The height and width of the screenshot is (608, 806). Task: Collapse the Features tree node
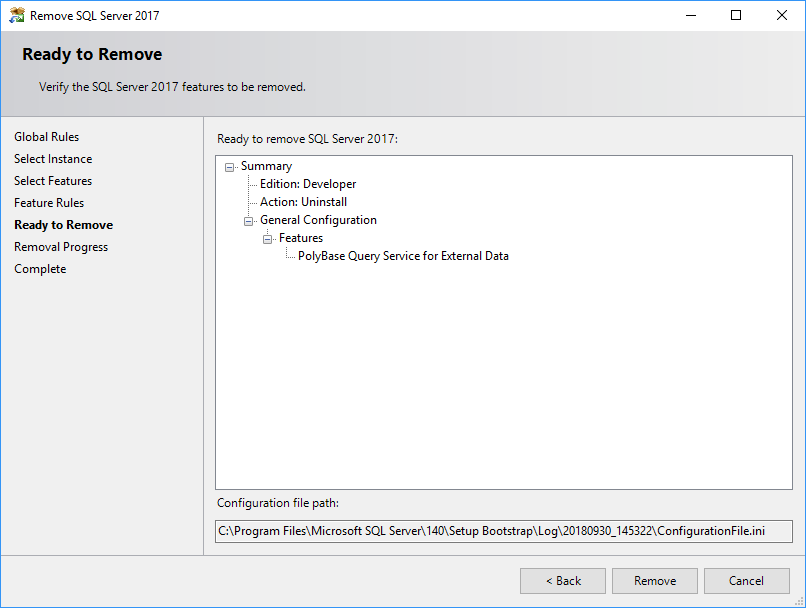266,238
